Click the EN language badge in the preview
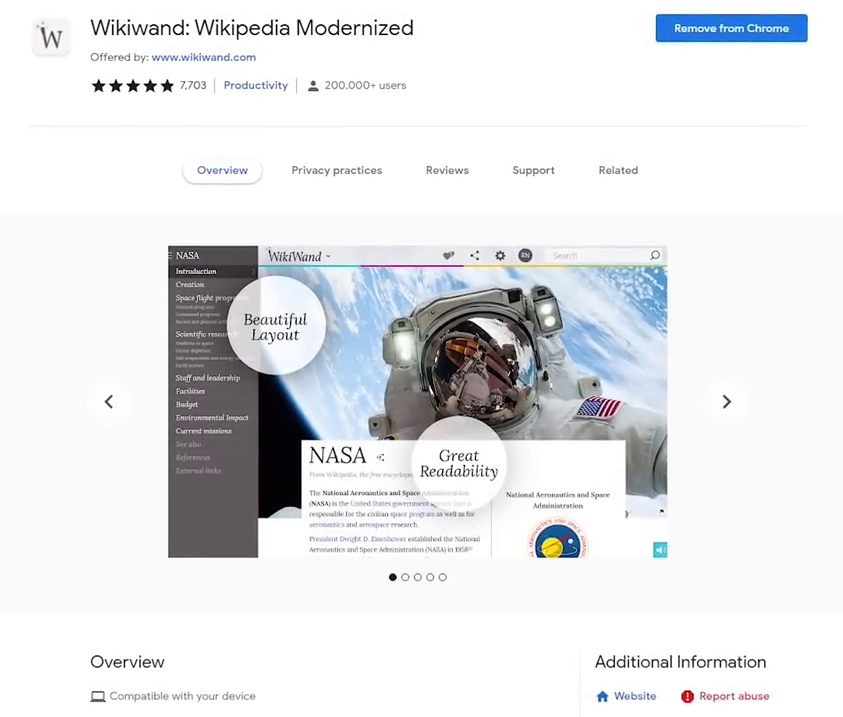Viewport: 843px width, 717px height. click(525, 255)
